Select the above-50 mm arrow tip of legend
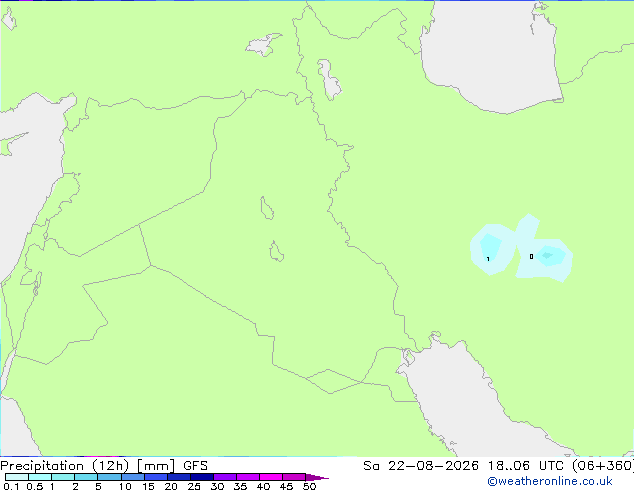Viewport: 634px width, 490px height. tap(317, 477)
